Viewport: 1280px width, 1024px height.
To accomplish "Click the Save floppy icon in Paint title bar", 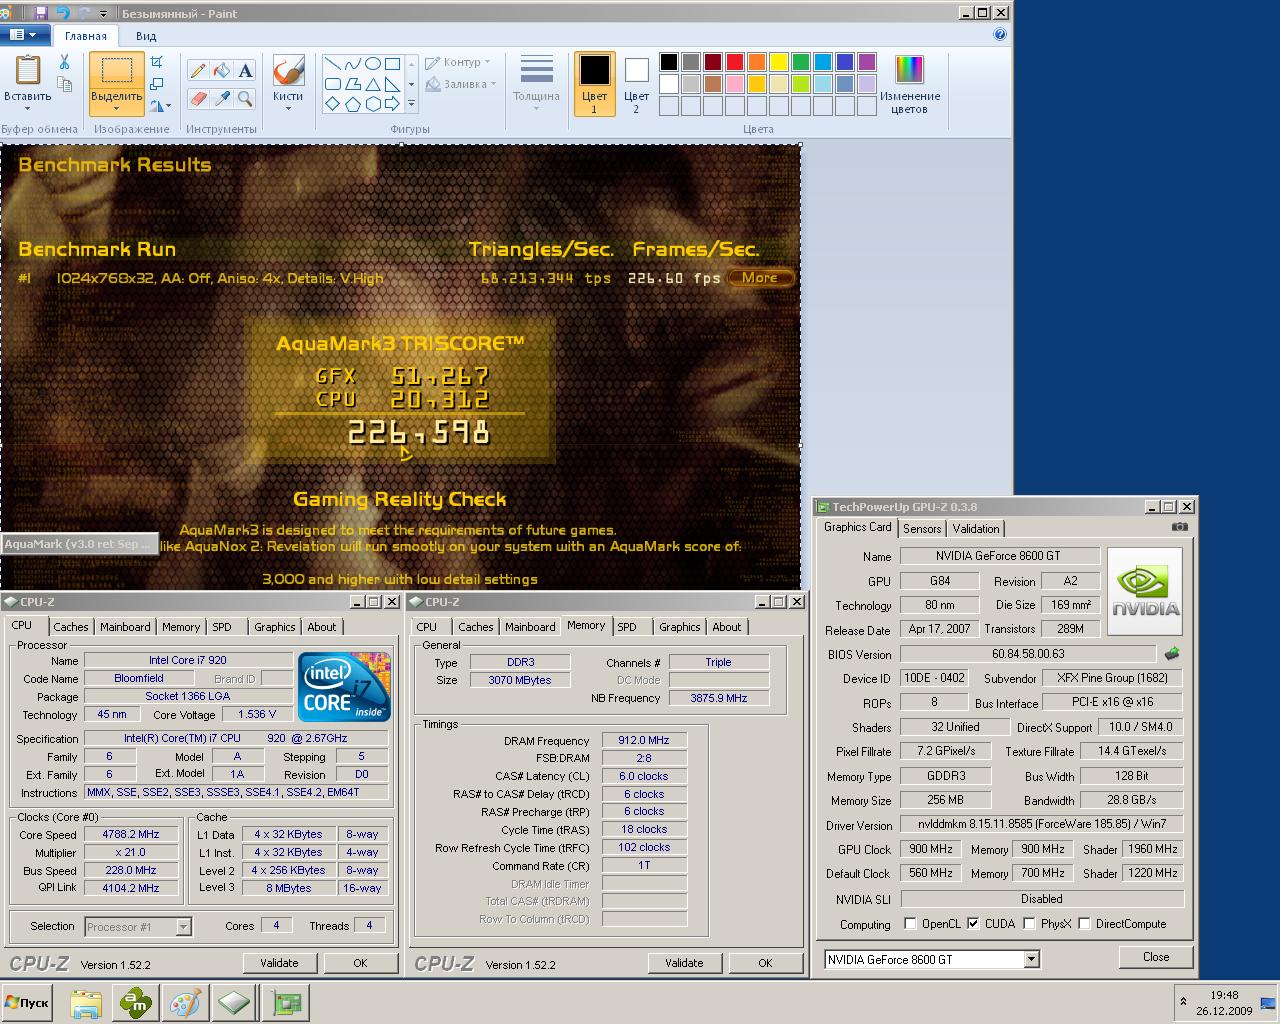I will pyautogui.click(x=41, y=13).
